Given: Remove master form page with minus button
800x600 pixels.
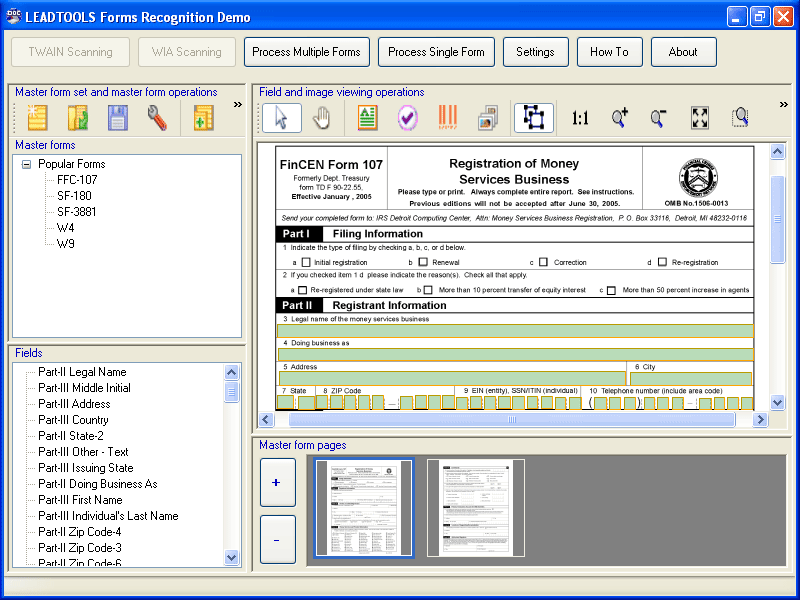Looking at the screenshot, I should click(278, 540).
